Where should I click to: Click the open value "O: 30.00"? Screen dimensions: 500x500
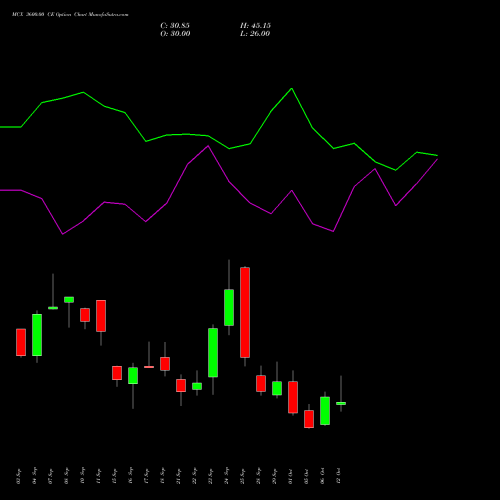click(175, 34)
